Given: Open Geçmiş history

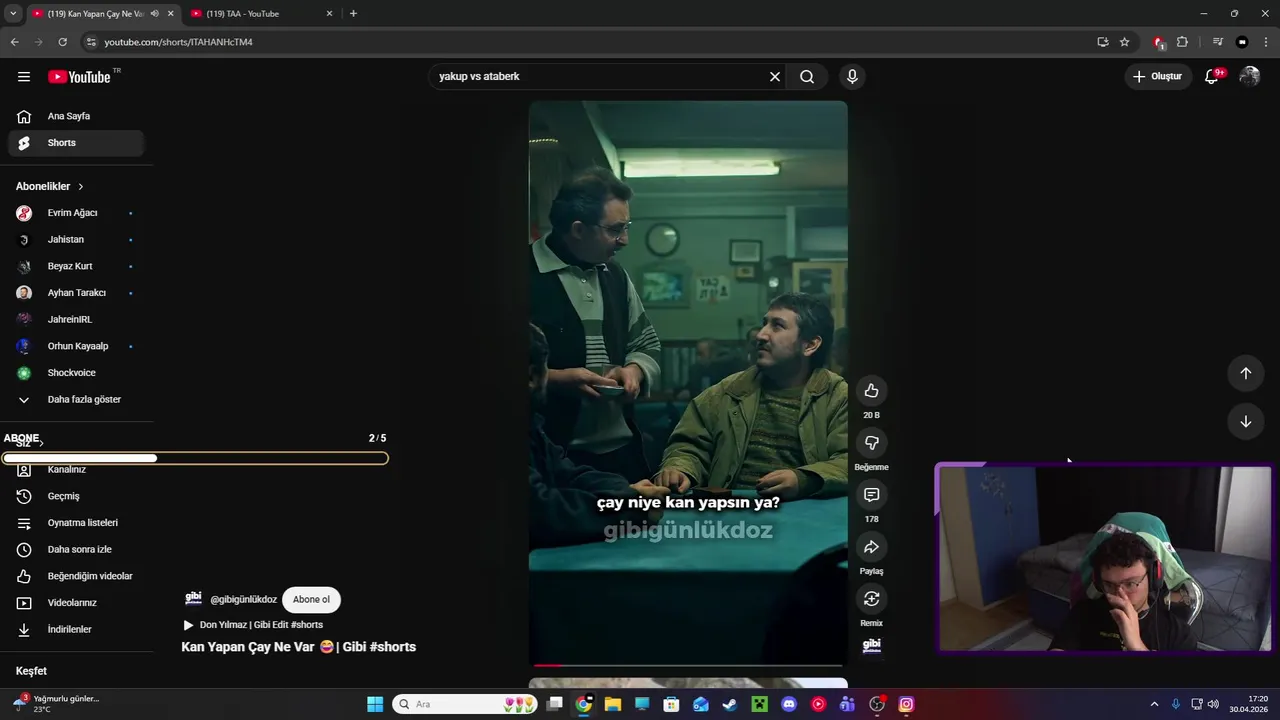Looking at the screenshot, I should 76,497.
